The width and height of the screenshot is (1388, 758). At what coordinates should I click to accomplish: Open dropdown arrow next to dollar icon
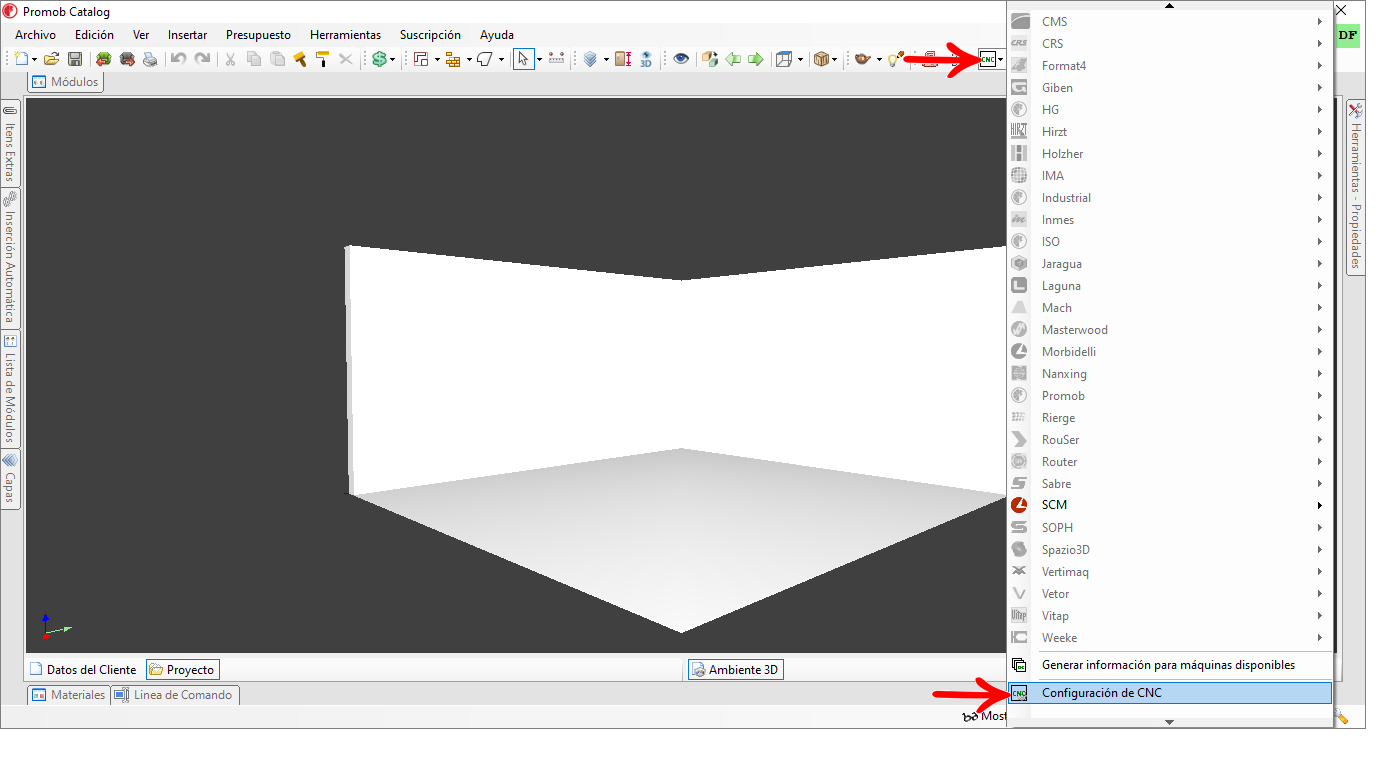(x=392, y=60)
